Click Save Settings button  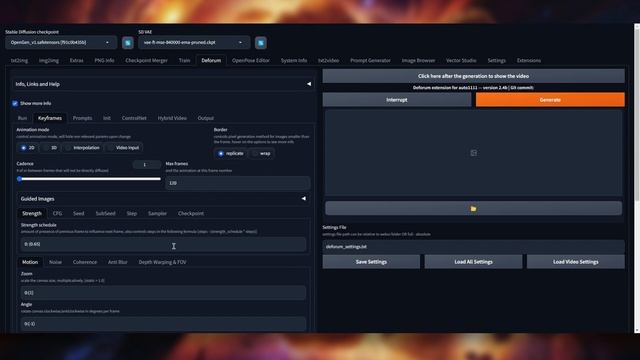[x=371, y=262]
